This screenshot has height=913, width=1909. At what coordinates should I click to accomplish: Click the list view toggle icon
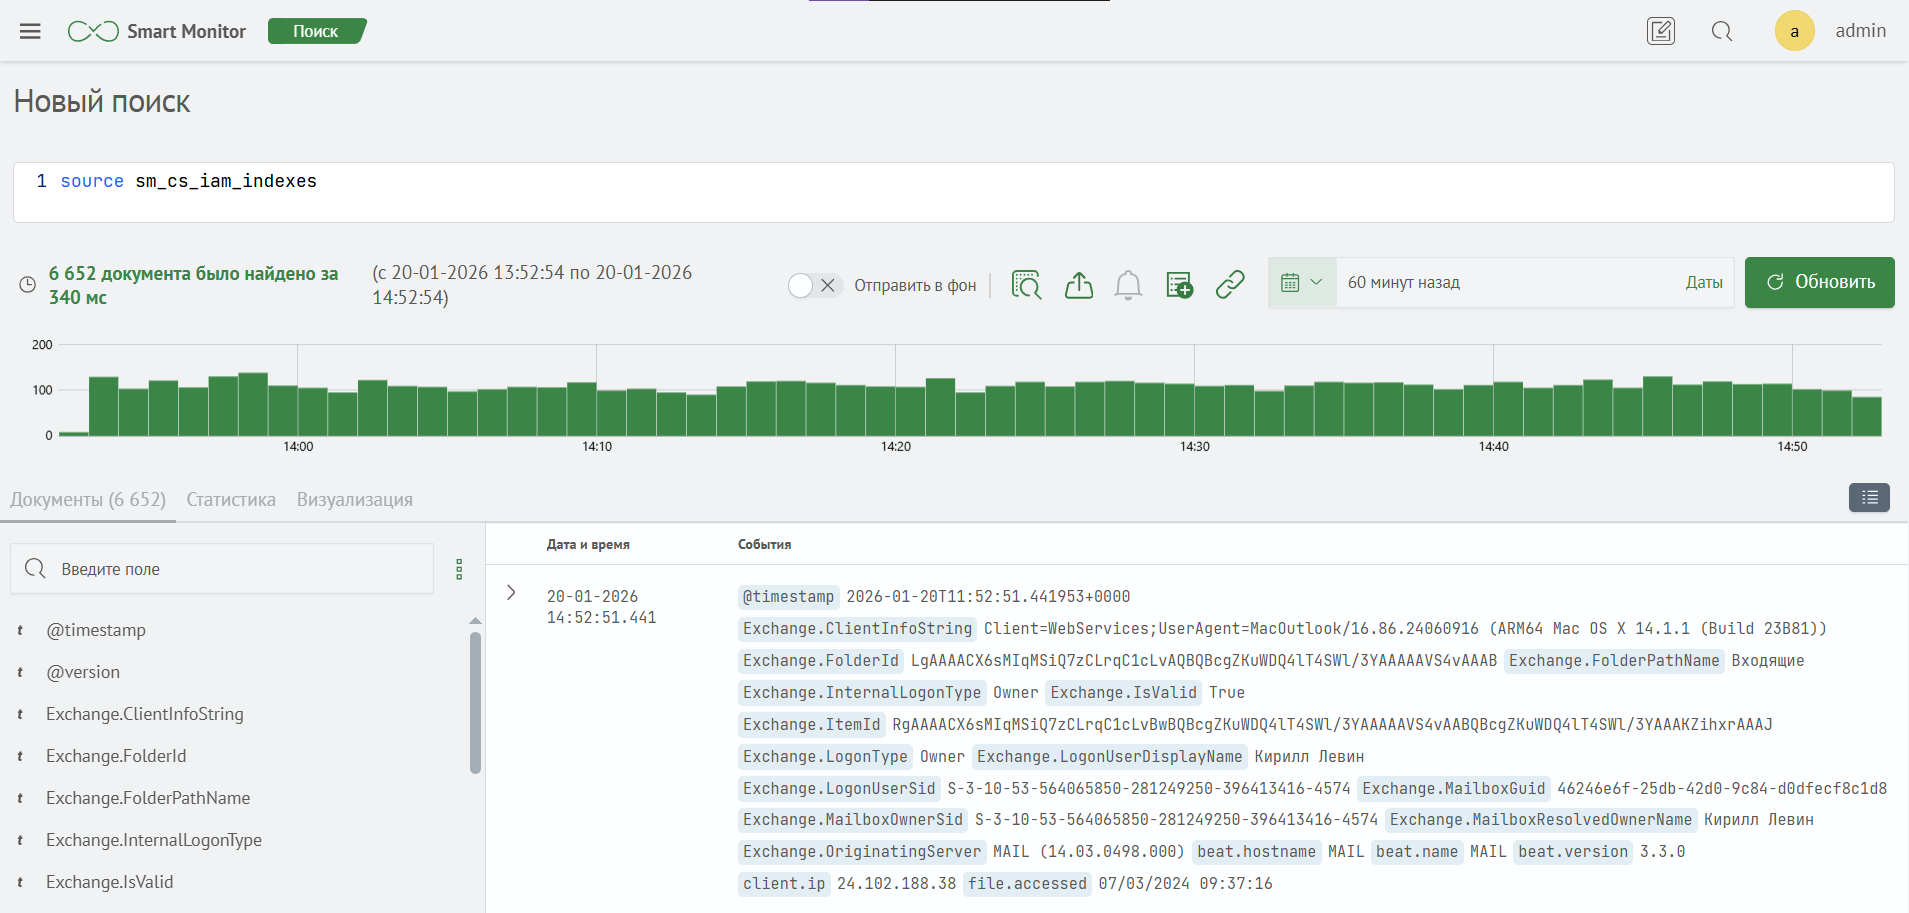(x=1869, y=497)
